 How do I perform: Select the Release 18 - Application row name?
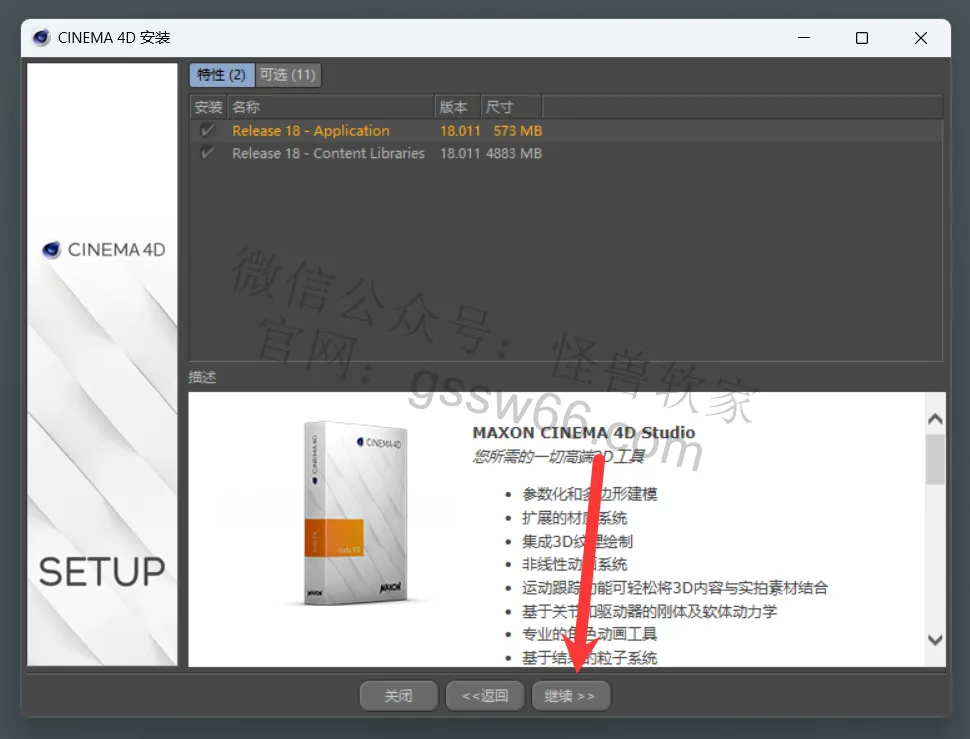(x=311, y=131)
